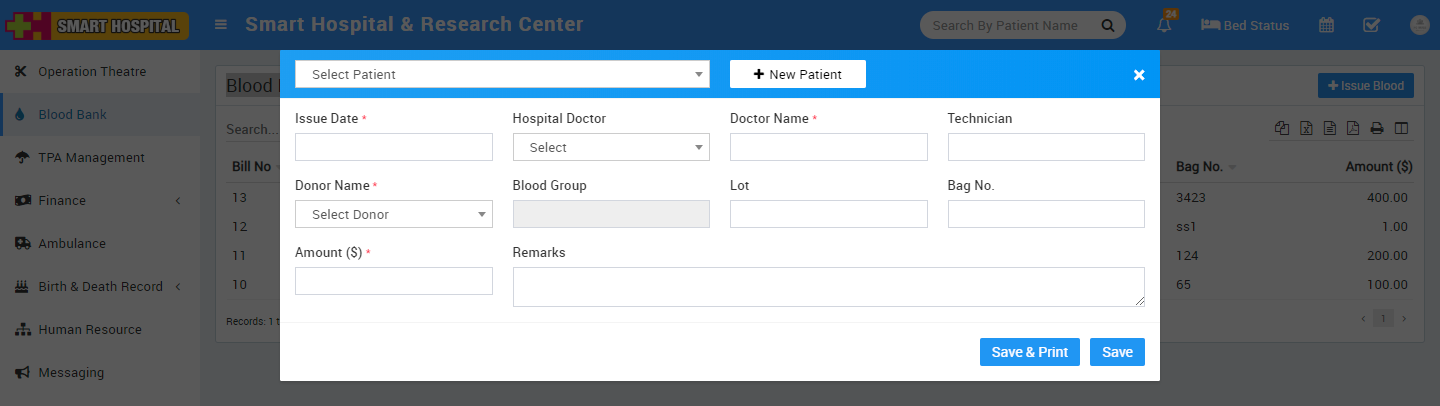The width and height of the screenshot is (1440, 406).
Task: Open the calendar icon in header
Action: [x=1326, y=26]
